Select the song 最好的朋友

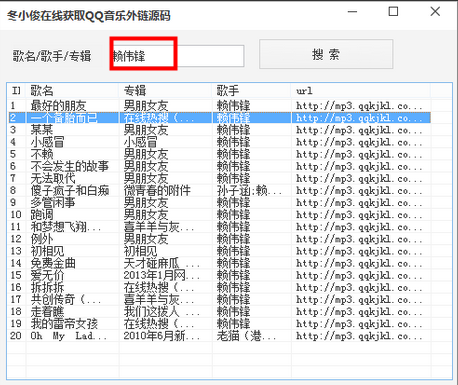tap(58, 106)
